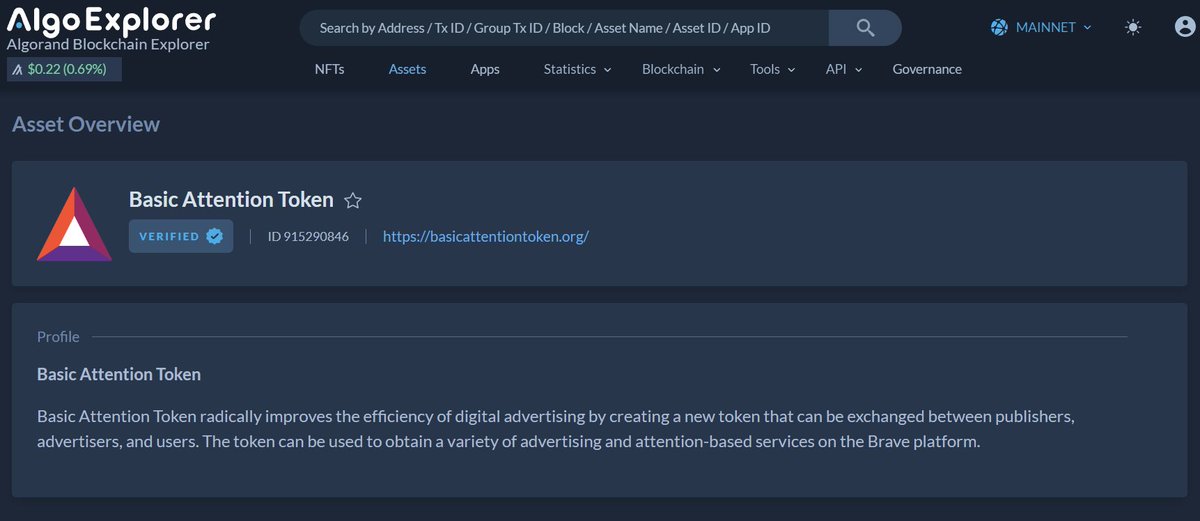Expand the Blockchain menu
1200x521 pixels.
tap(681, 69)
